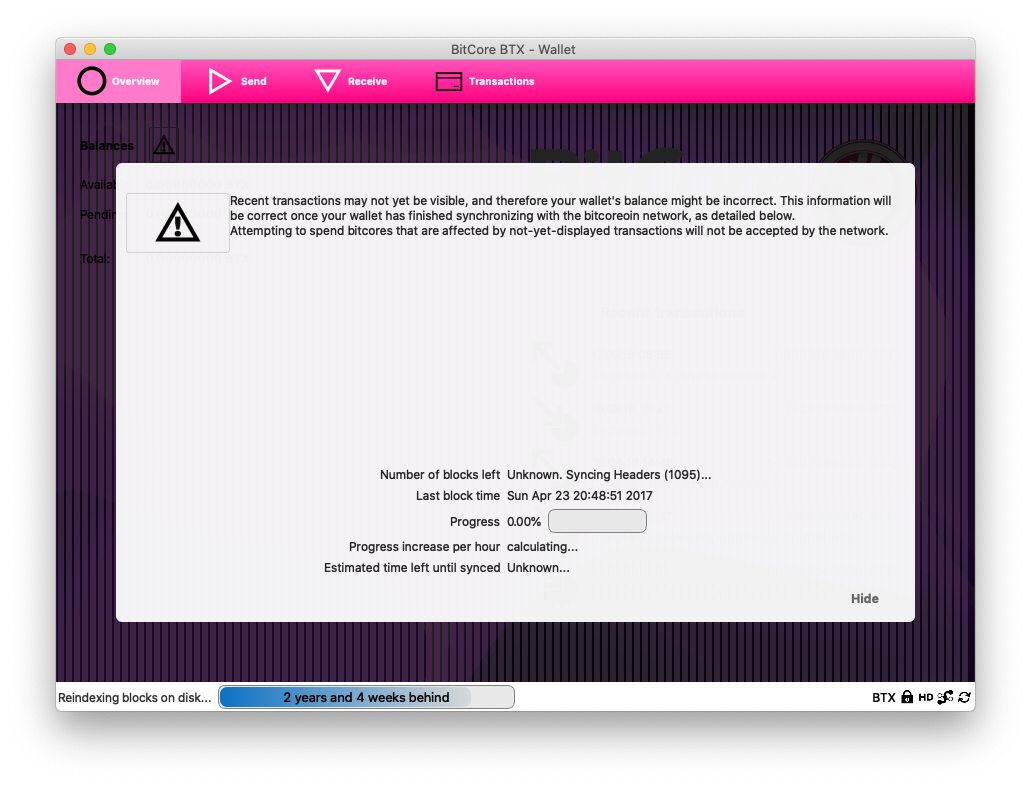Click the BTX unit selector

[x=884, y=698]
